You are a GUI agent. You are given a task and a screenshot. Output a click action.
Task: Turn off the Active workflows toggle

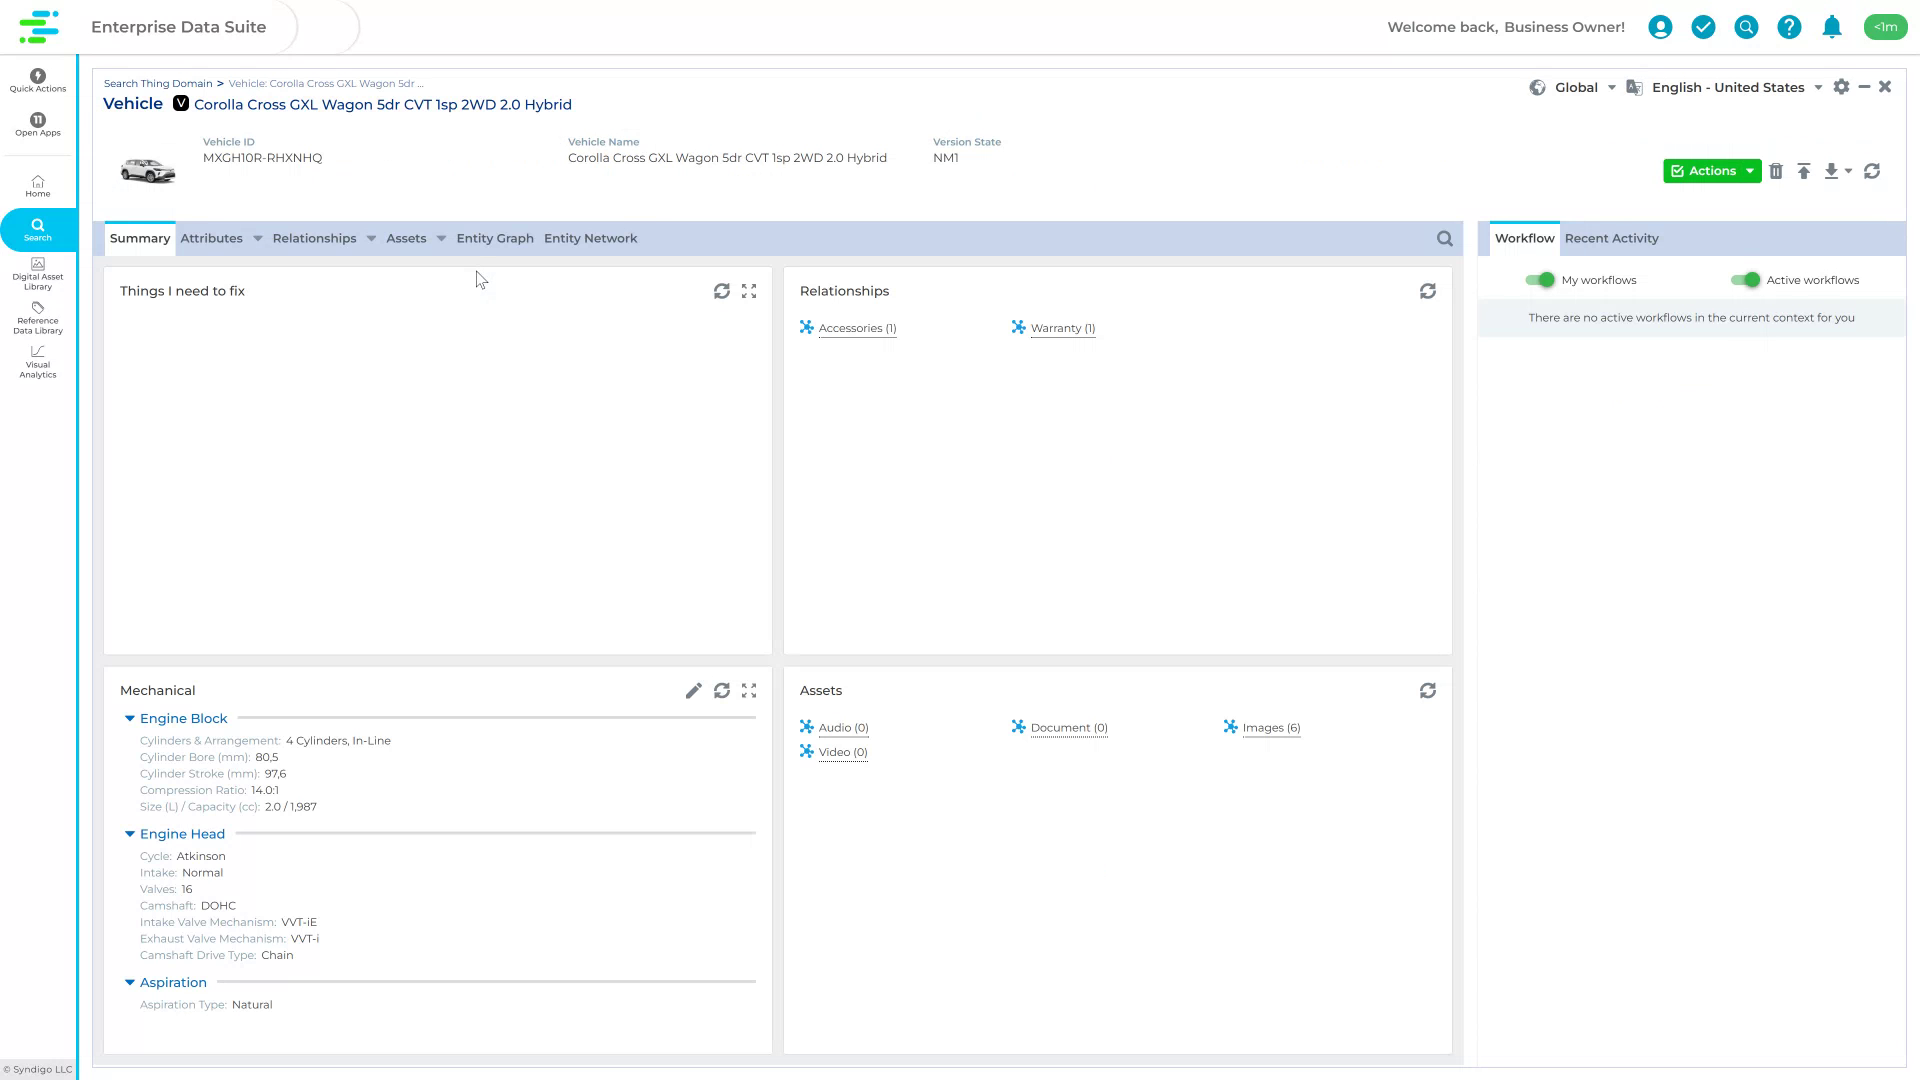pos(1747,280)
